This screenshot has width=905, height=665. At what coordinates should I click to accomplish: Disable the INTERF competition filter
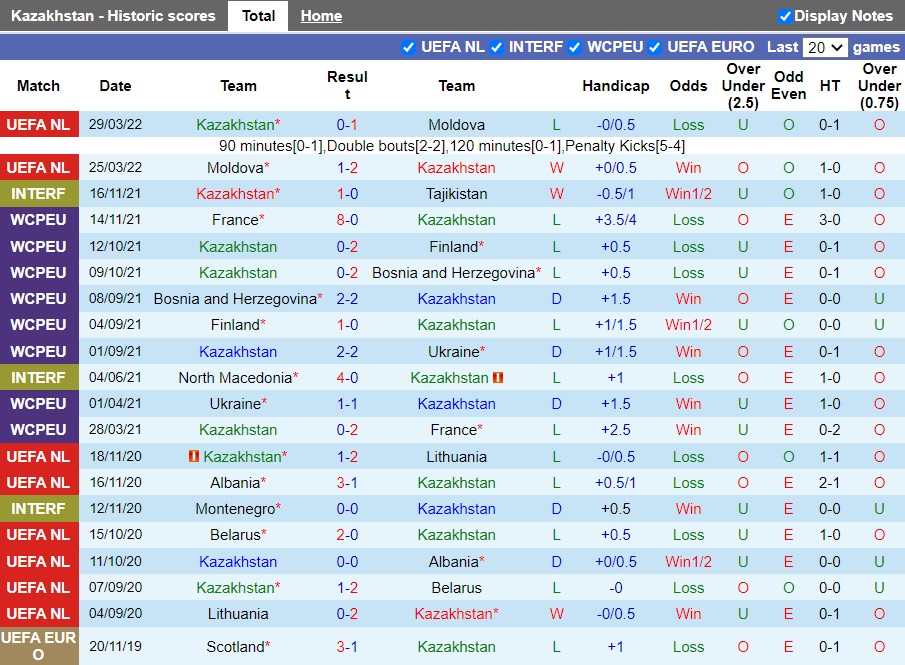496,47
